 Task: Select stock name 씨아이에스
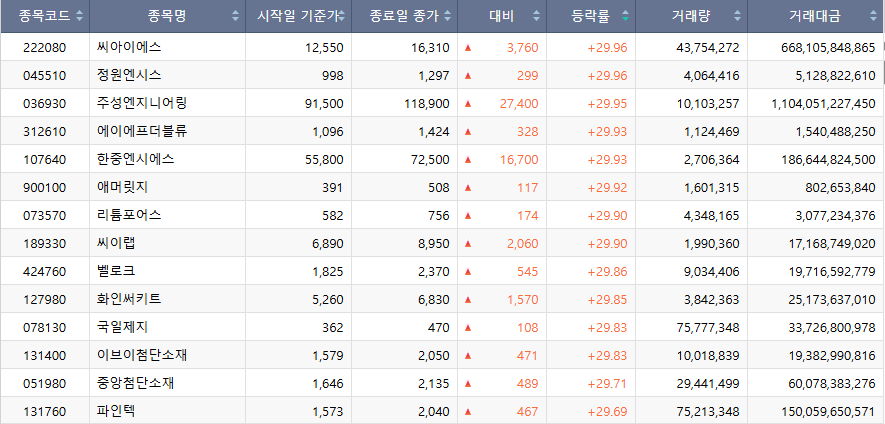[x=129, y=47]
